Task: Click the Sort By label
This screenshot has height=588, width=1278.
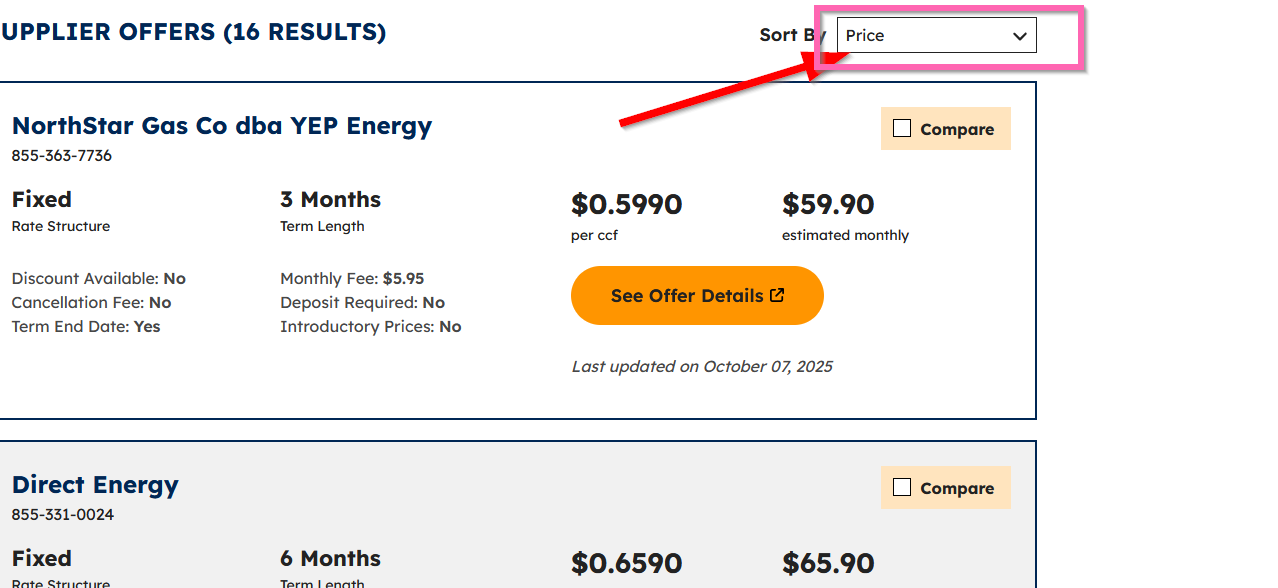Action: click(x=787, y=34)
